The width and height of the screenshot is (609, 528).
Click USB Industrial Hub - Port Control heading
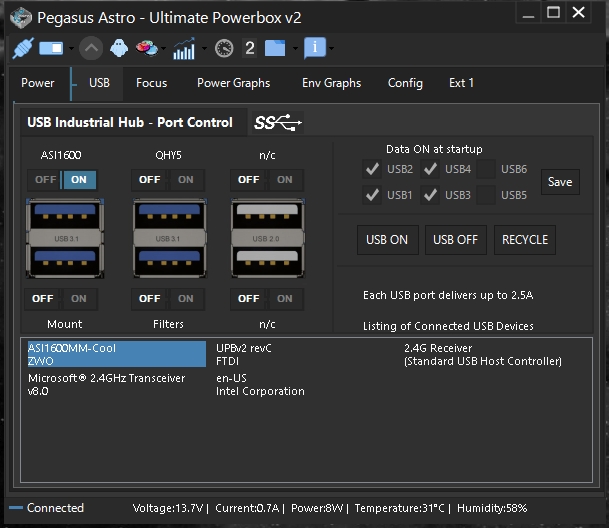coord(130,122)
